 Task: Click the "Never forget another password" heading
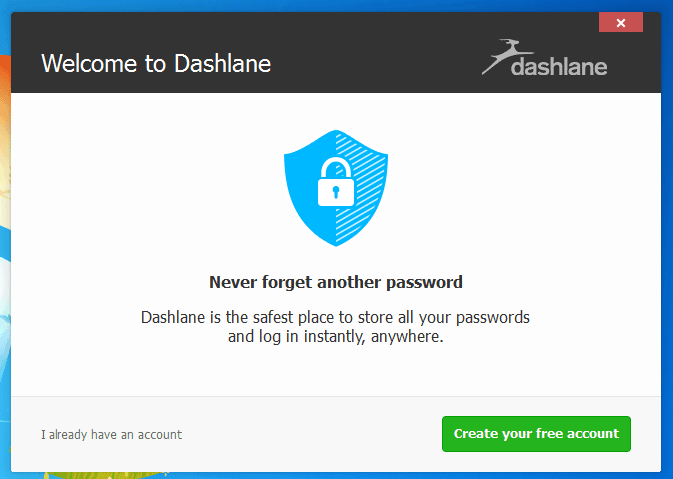[x=336, y=282]
